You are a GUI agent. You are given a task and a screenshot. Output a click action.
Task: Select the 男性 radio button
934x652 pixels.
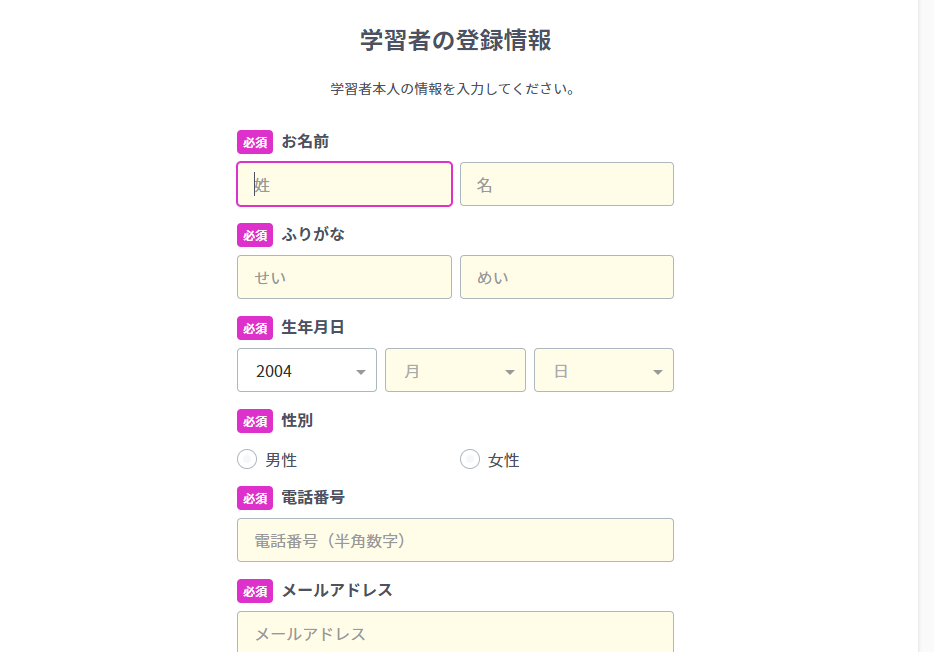pyautogui.click(x=247, y=459)
